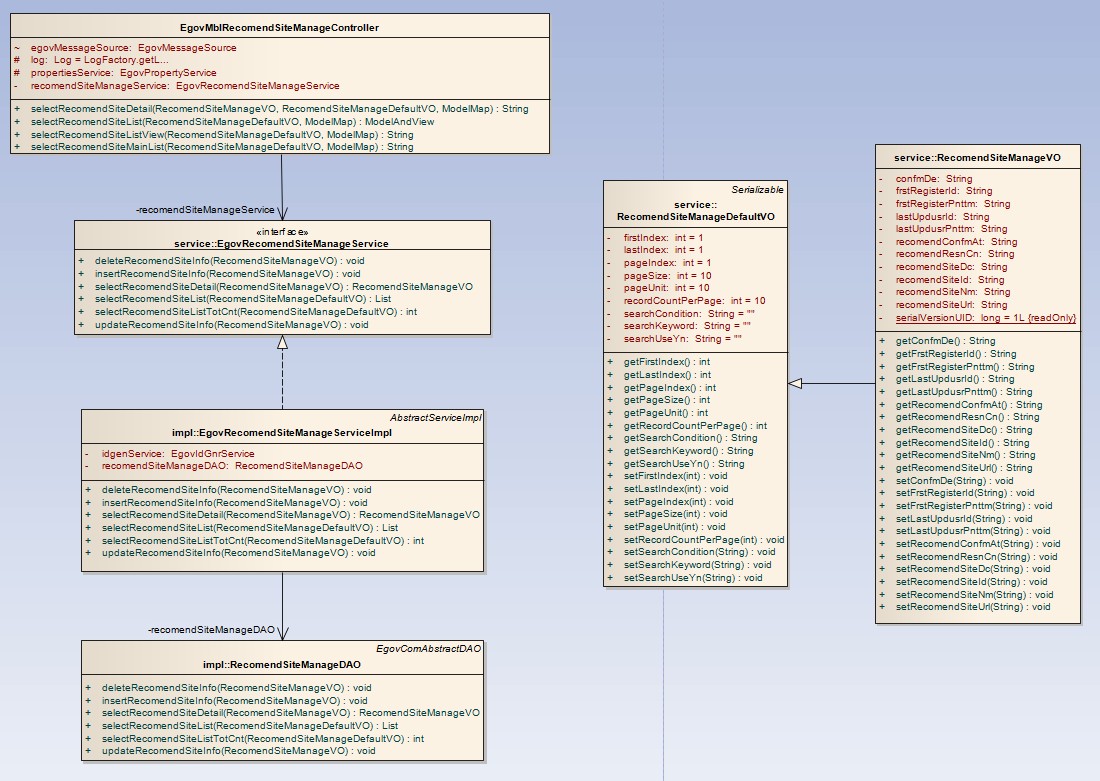Image resolution: width=1100 pixels, height=781 pixels.
Task: Click the service::RecomendSiteManageVO class title
Action: point(977,157)
